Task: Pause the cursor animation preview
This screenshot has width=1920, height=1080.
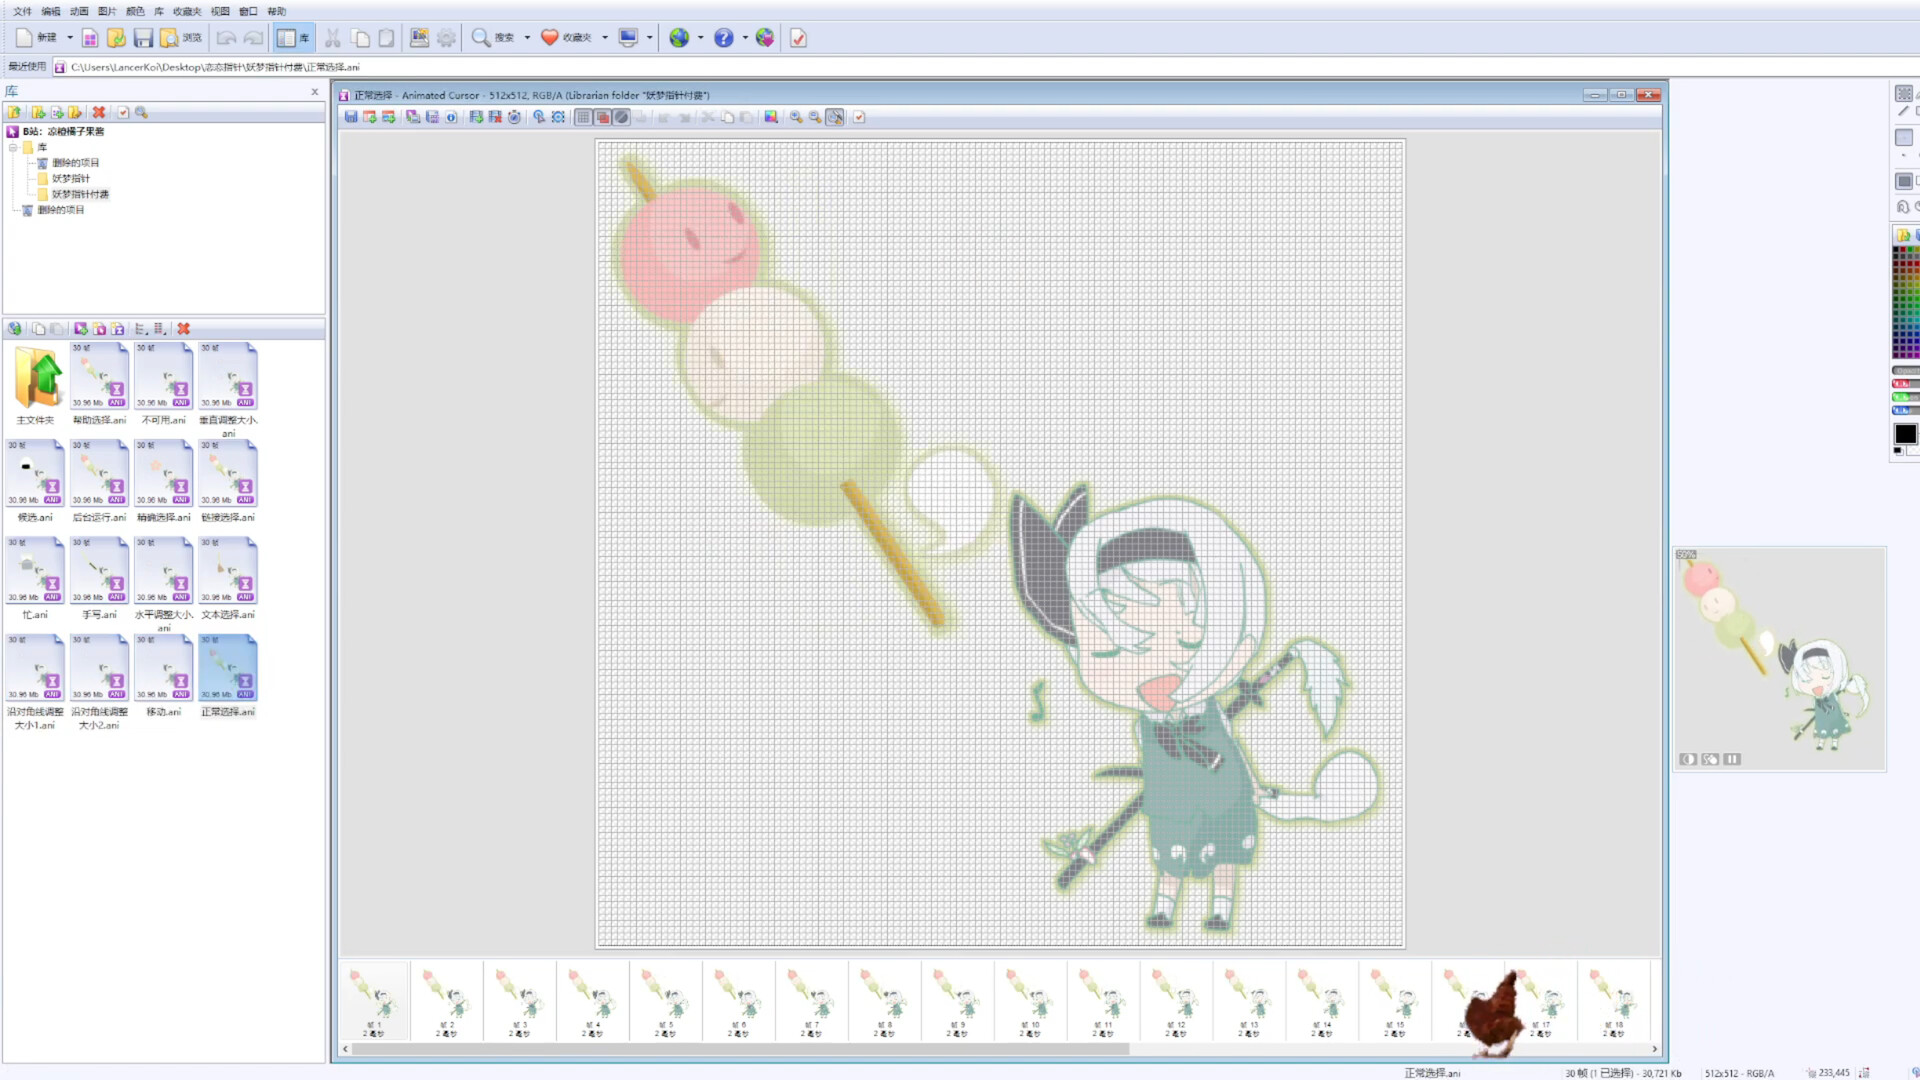Action: (1732, 759)
